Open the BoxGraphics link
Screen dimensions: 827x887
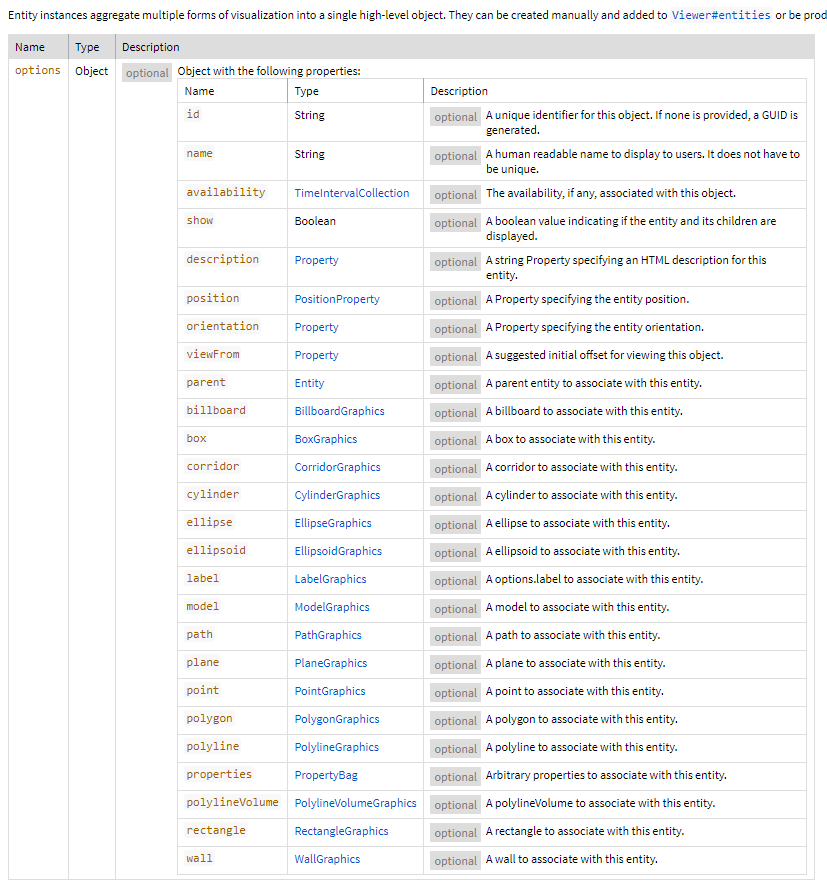[x=326, y=439]
